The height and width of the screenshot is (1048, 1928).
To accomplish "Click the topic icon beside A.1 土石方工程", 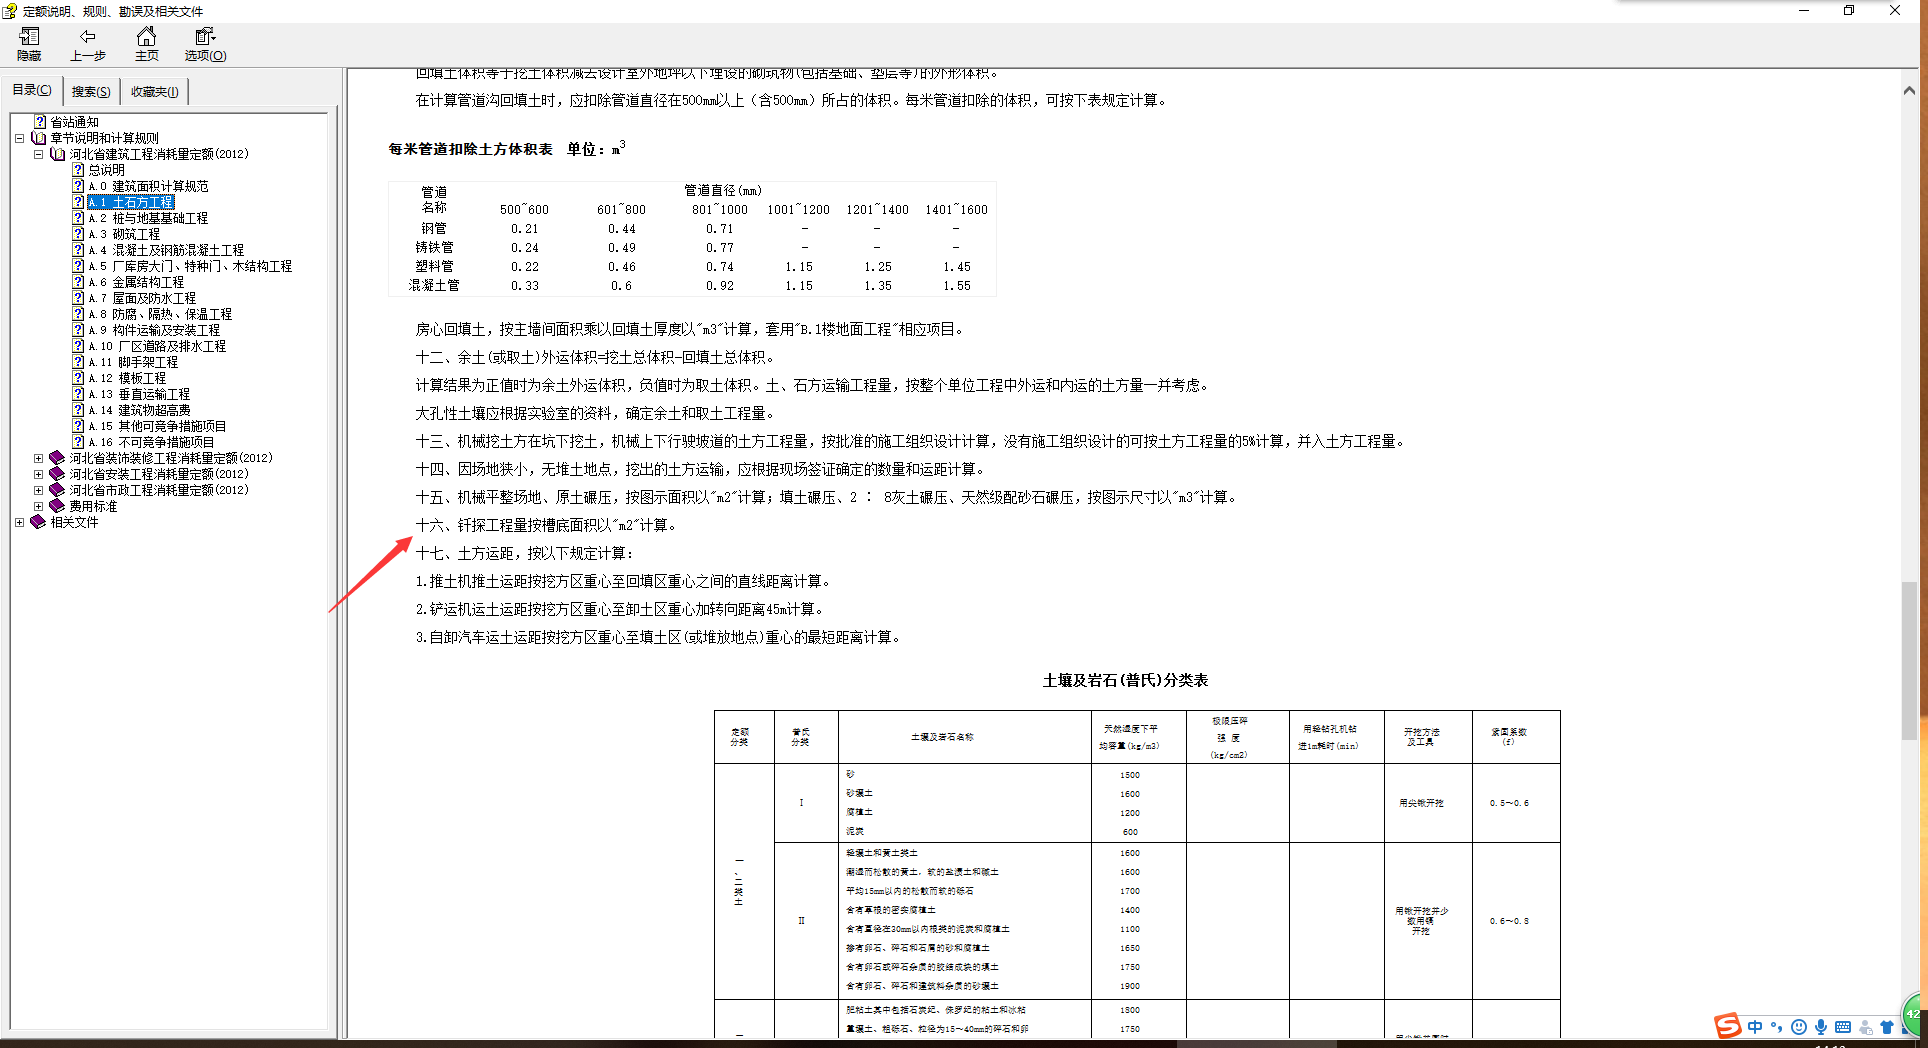I will tap(78, 202).
